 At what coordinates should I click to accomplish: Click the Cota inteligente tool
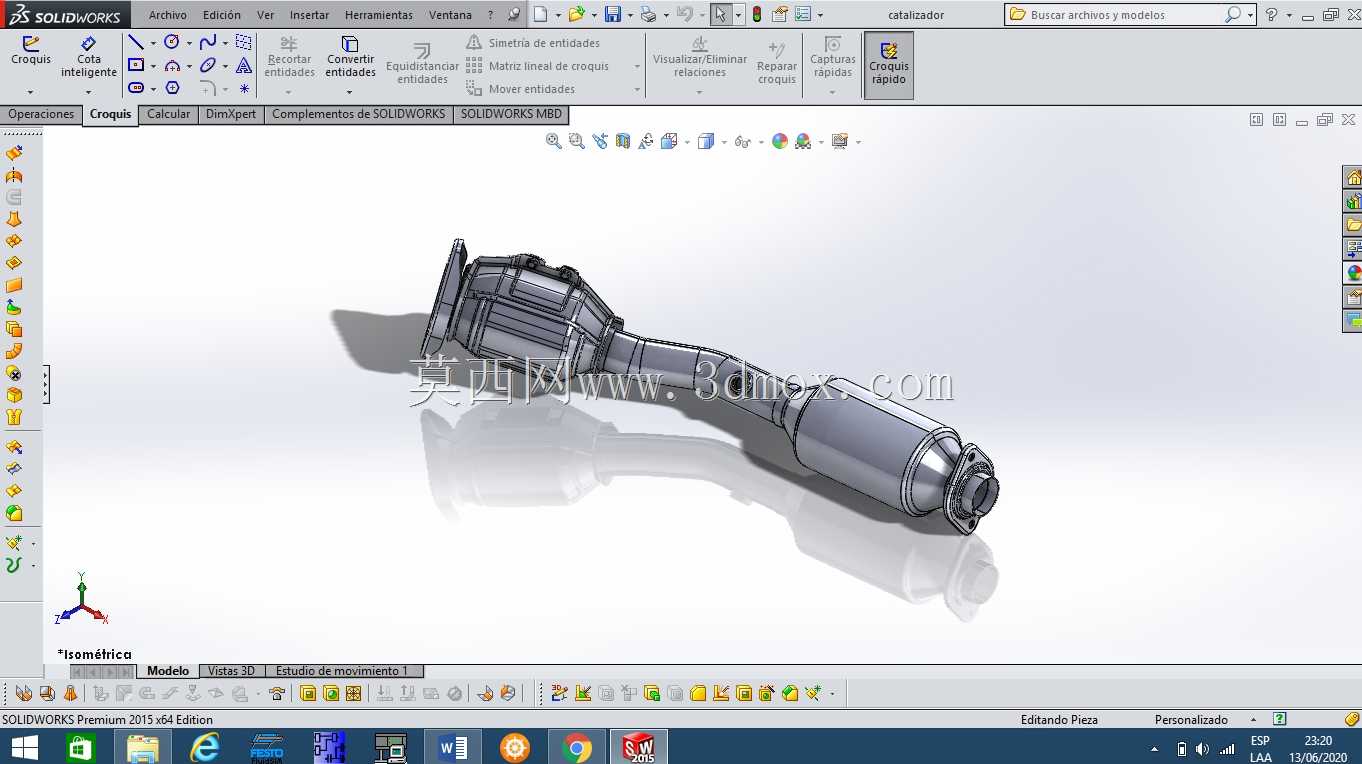88,58
